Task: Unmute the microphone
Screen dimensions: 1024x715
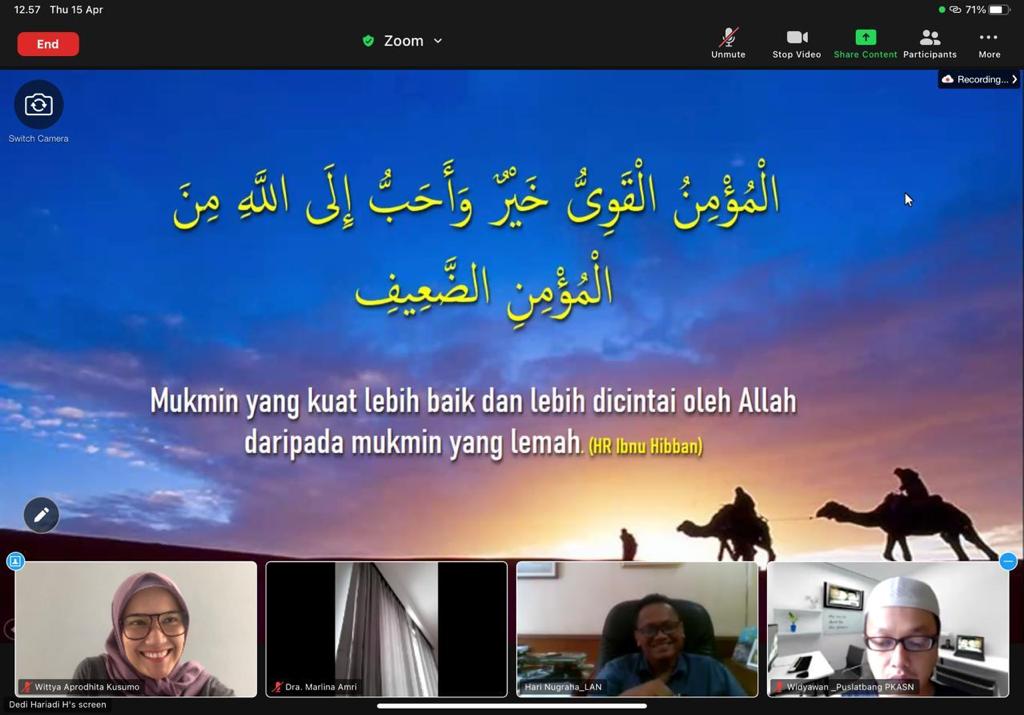Action: (728, 43)
